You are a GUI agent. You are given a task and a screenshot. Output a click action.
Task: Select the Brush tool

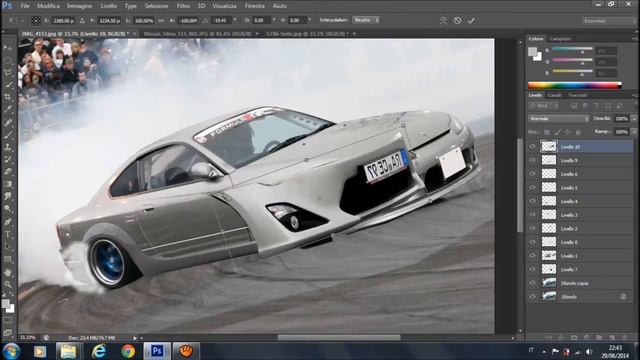coord(8,135)
